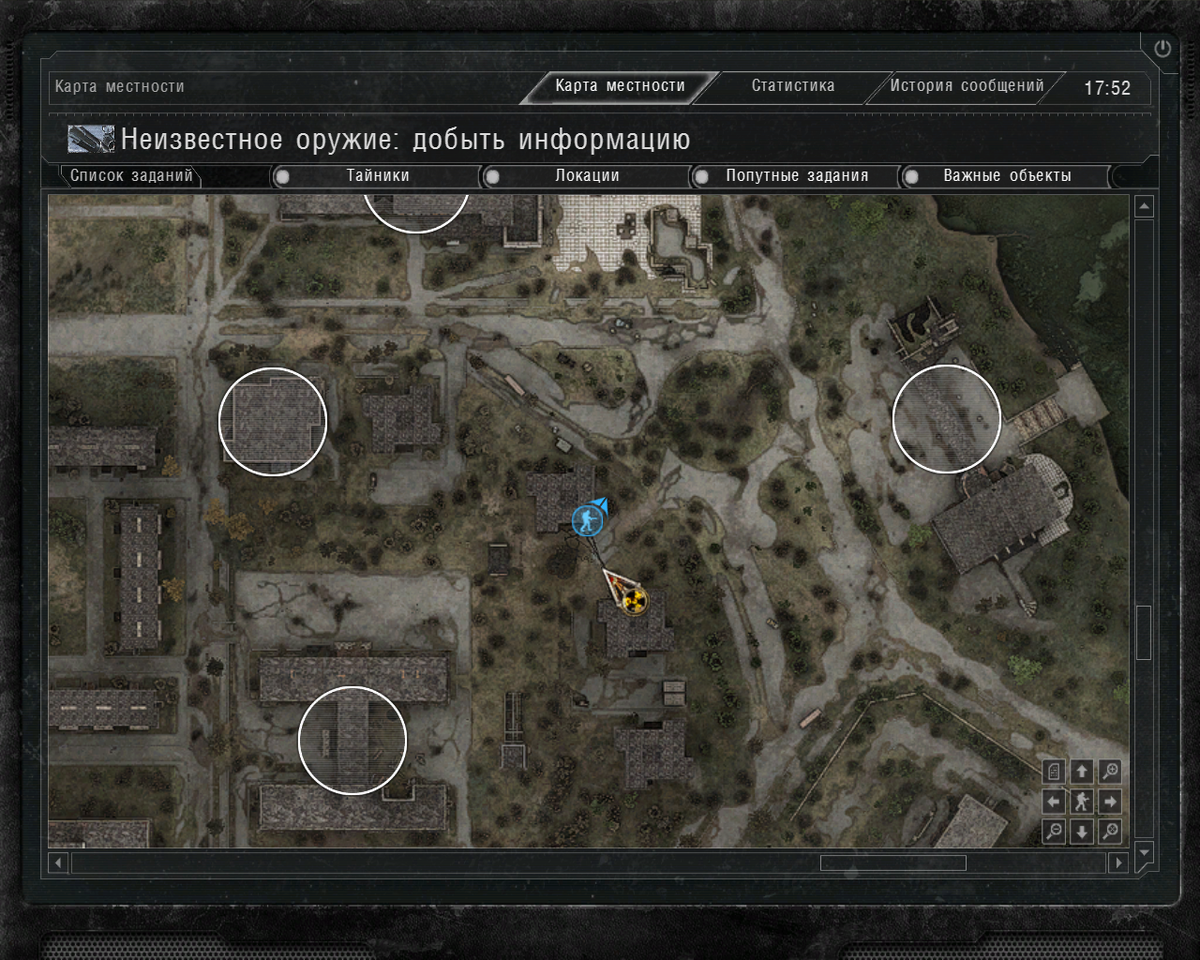
Task: Select the yellow radiation quest marker
Action: (634, 602)
